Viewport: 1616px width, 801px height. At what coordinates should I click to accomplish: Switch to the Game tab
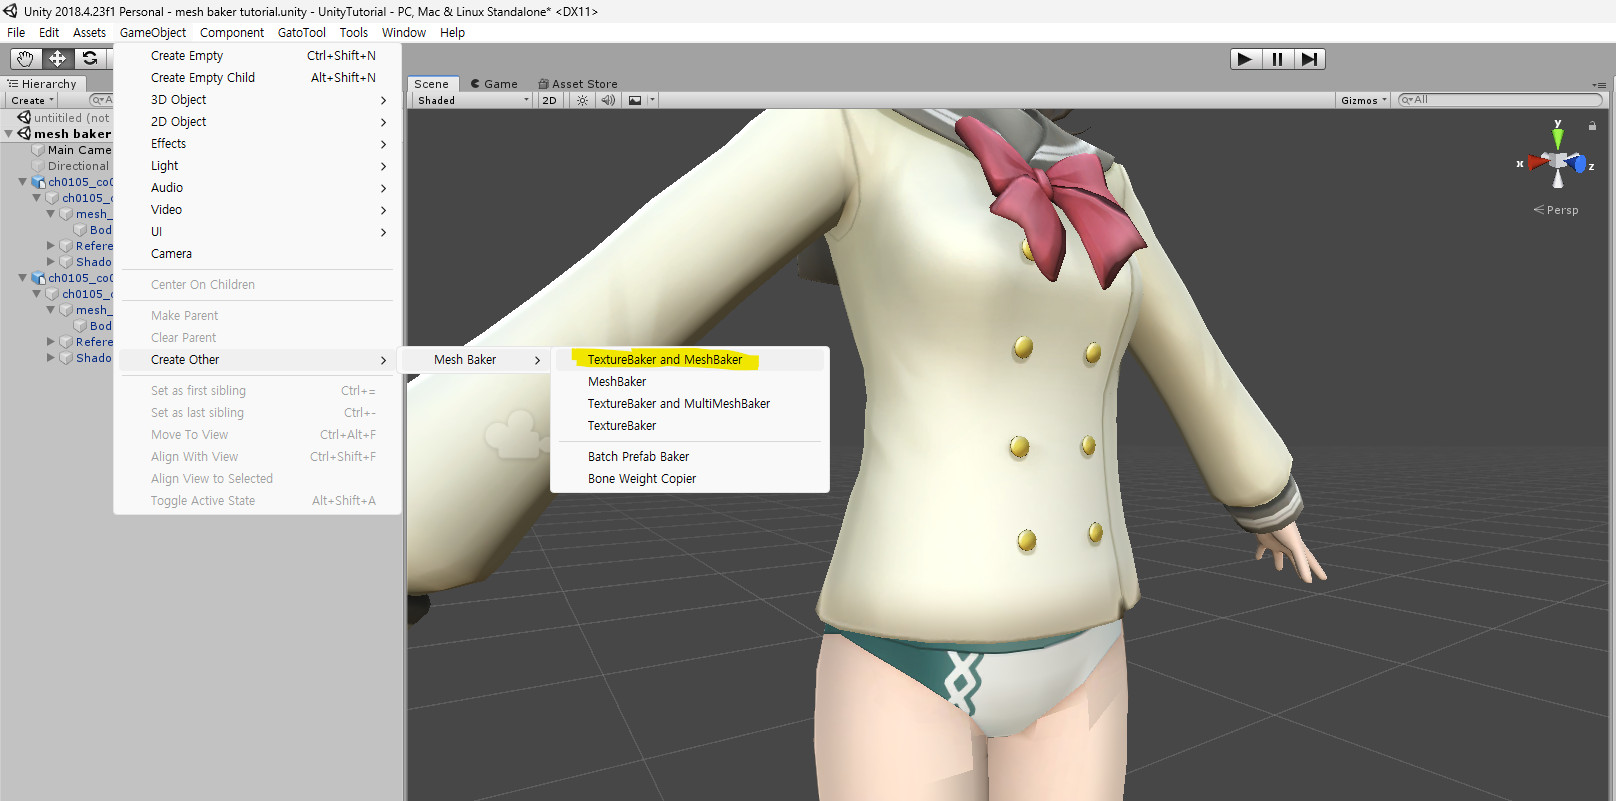coord(494,84)
